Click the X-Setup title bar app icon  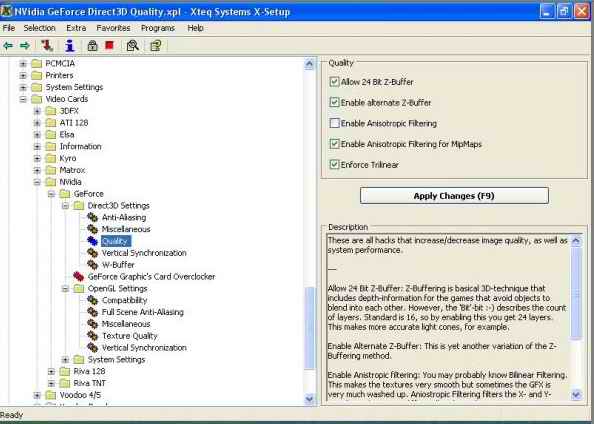6,11
